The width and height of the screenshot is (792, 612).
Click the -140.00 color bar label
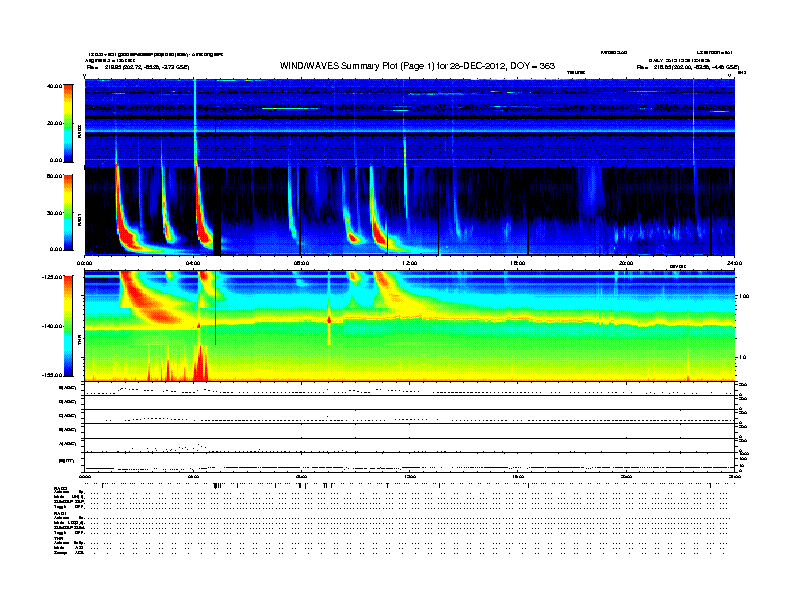pyautogui.click(x=52, y=326)
